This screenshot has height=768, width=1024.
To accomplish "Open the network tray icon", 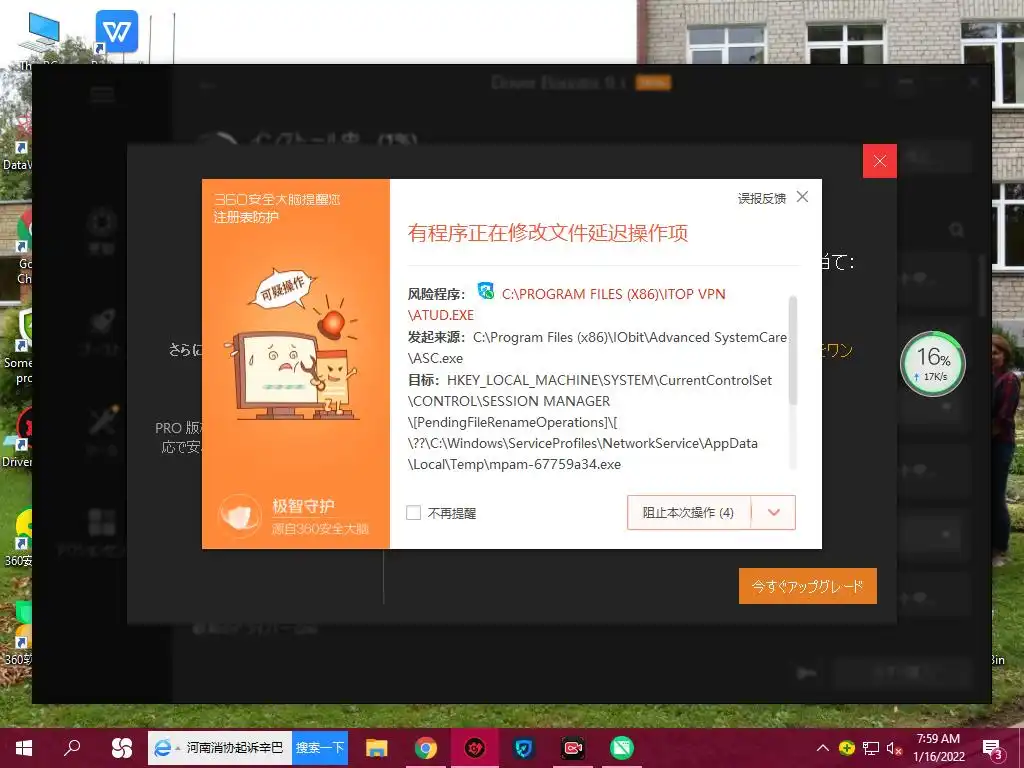I will tap(871, 748).
